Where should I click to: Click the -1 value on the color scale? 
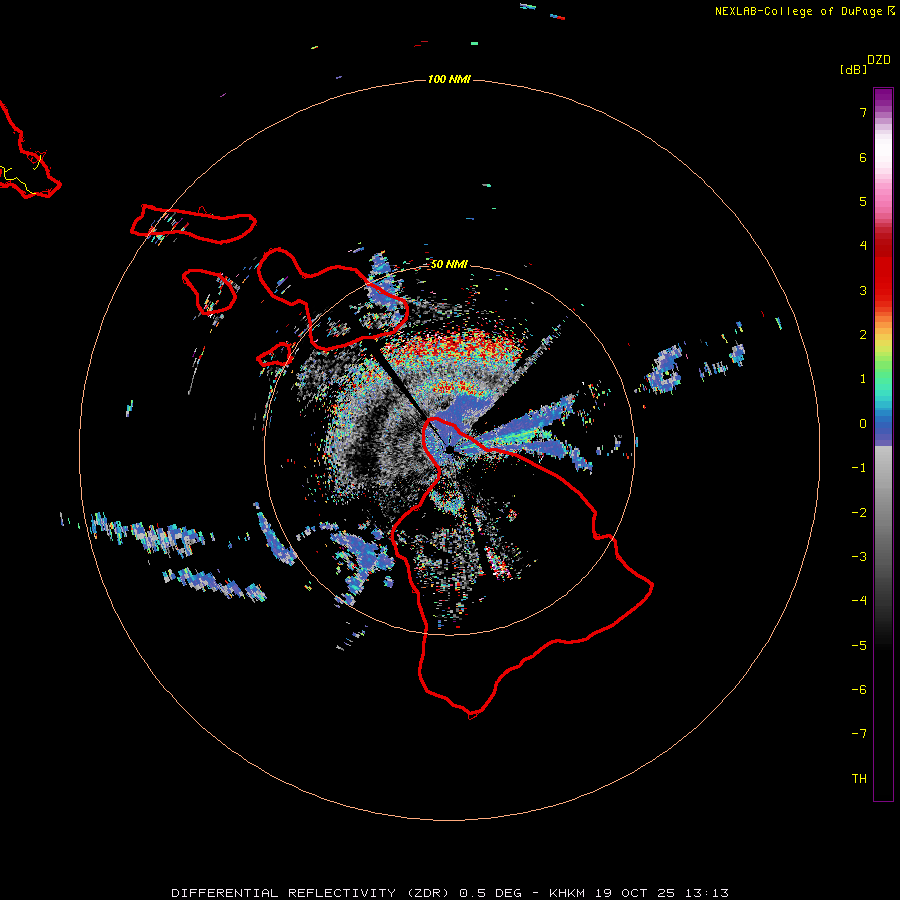tap(859, 468)
